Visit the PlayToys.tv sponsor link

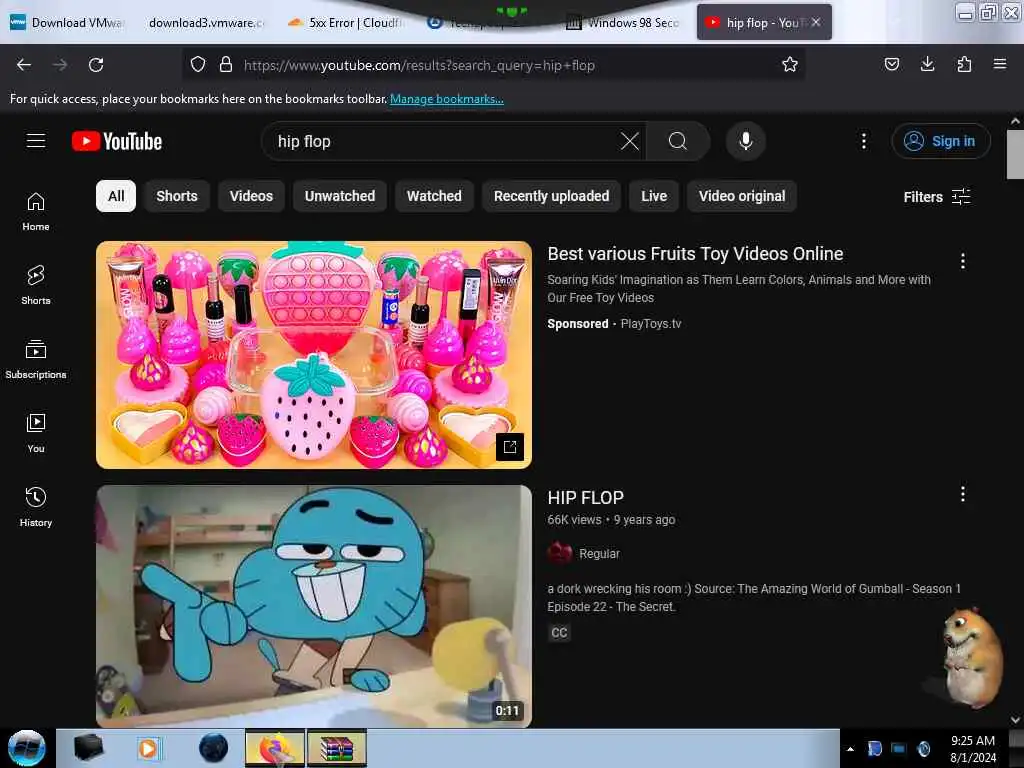[650, 323]
